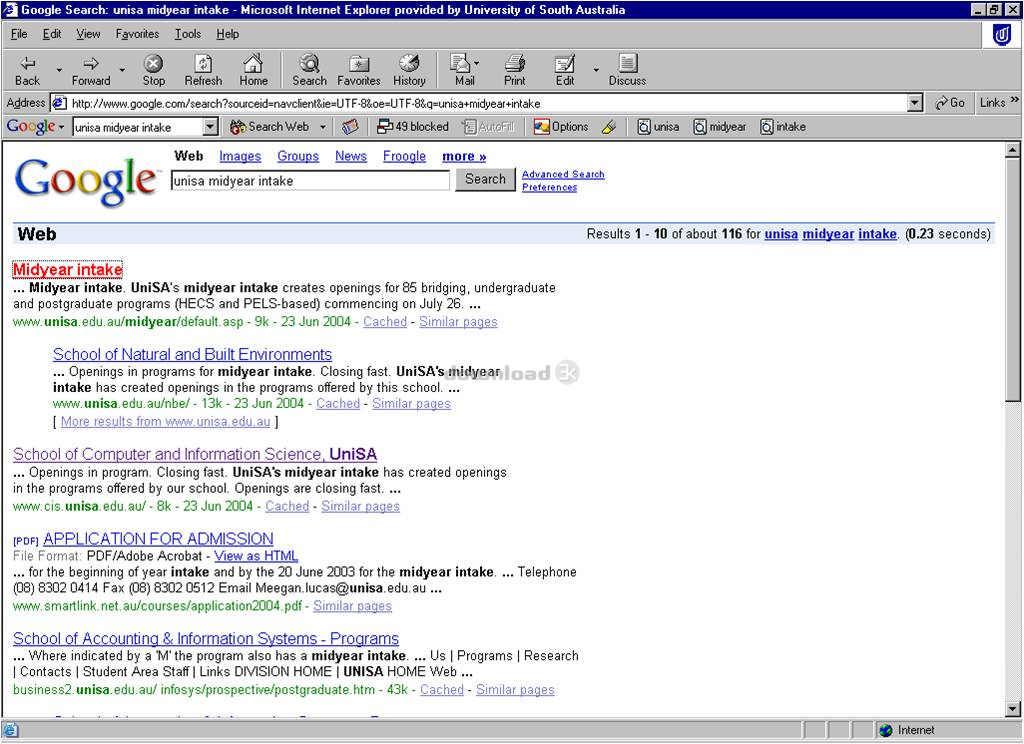
Task: Open the Back history dropdown arrow
Action: click(59, 70)
